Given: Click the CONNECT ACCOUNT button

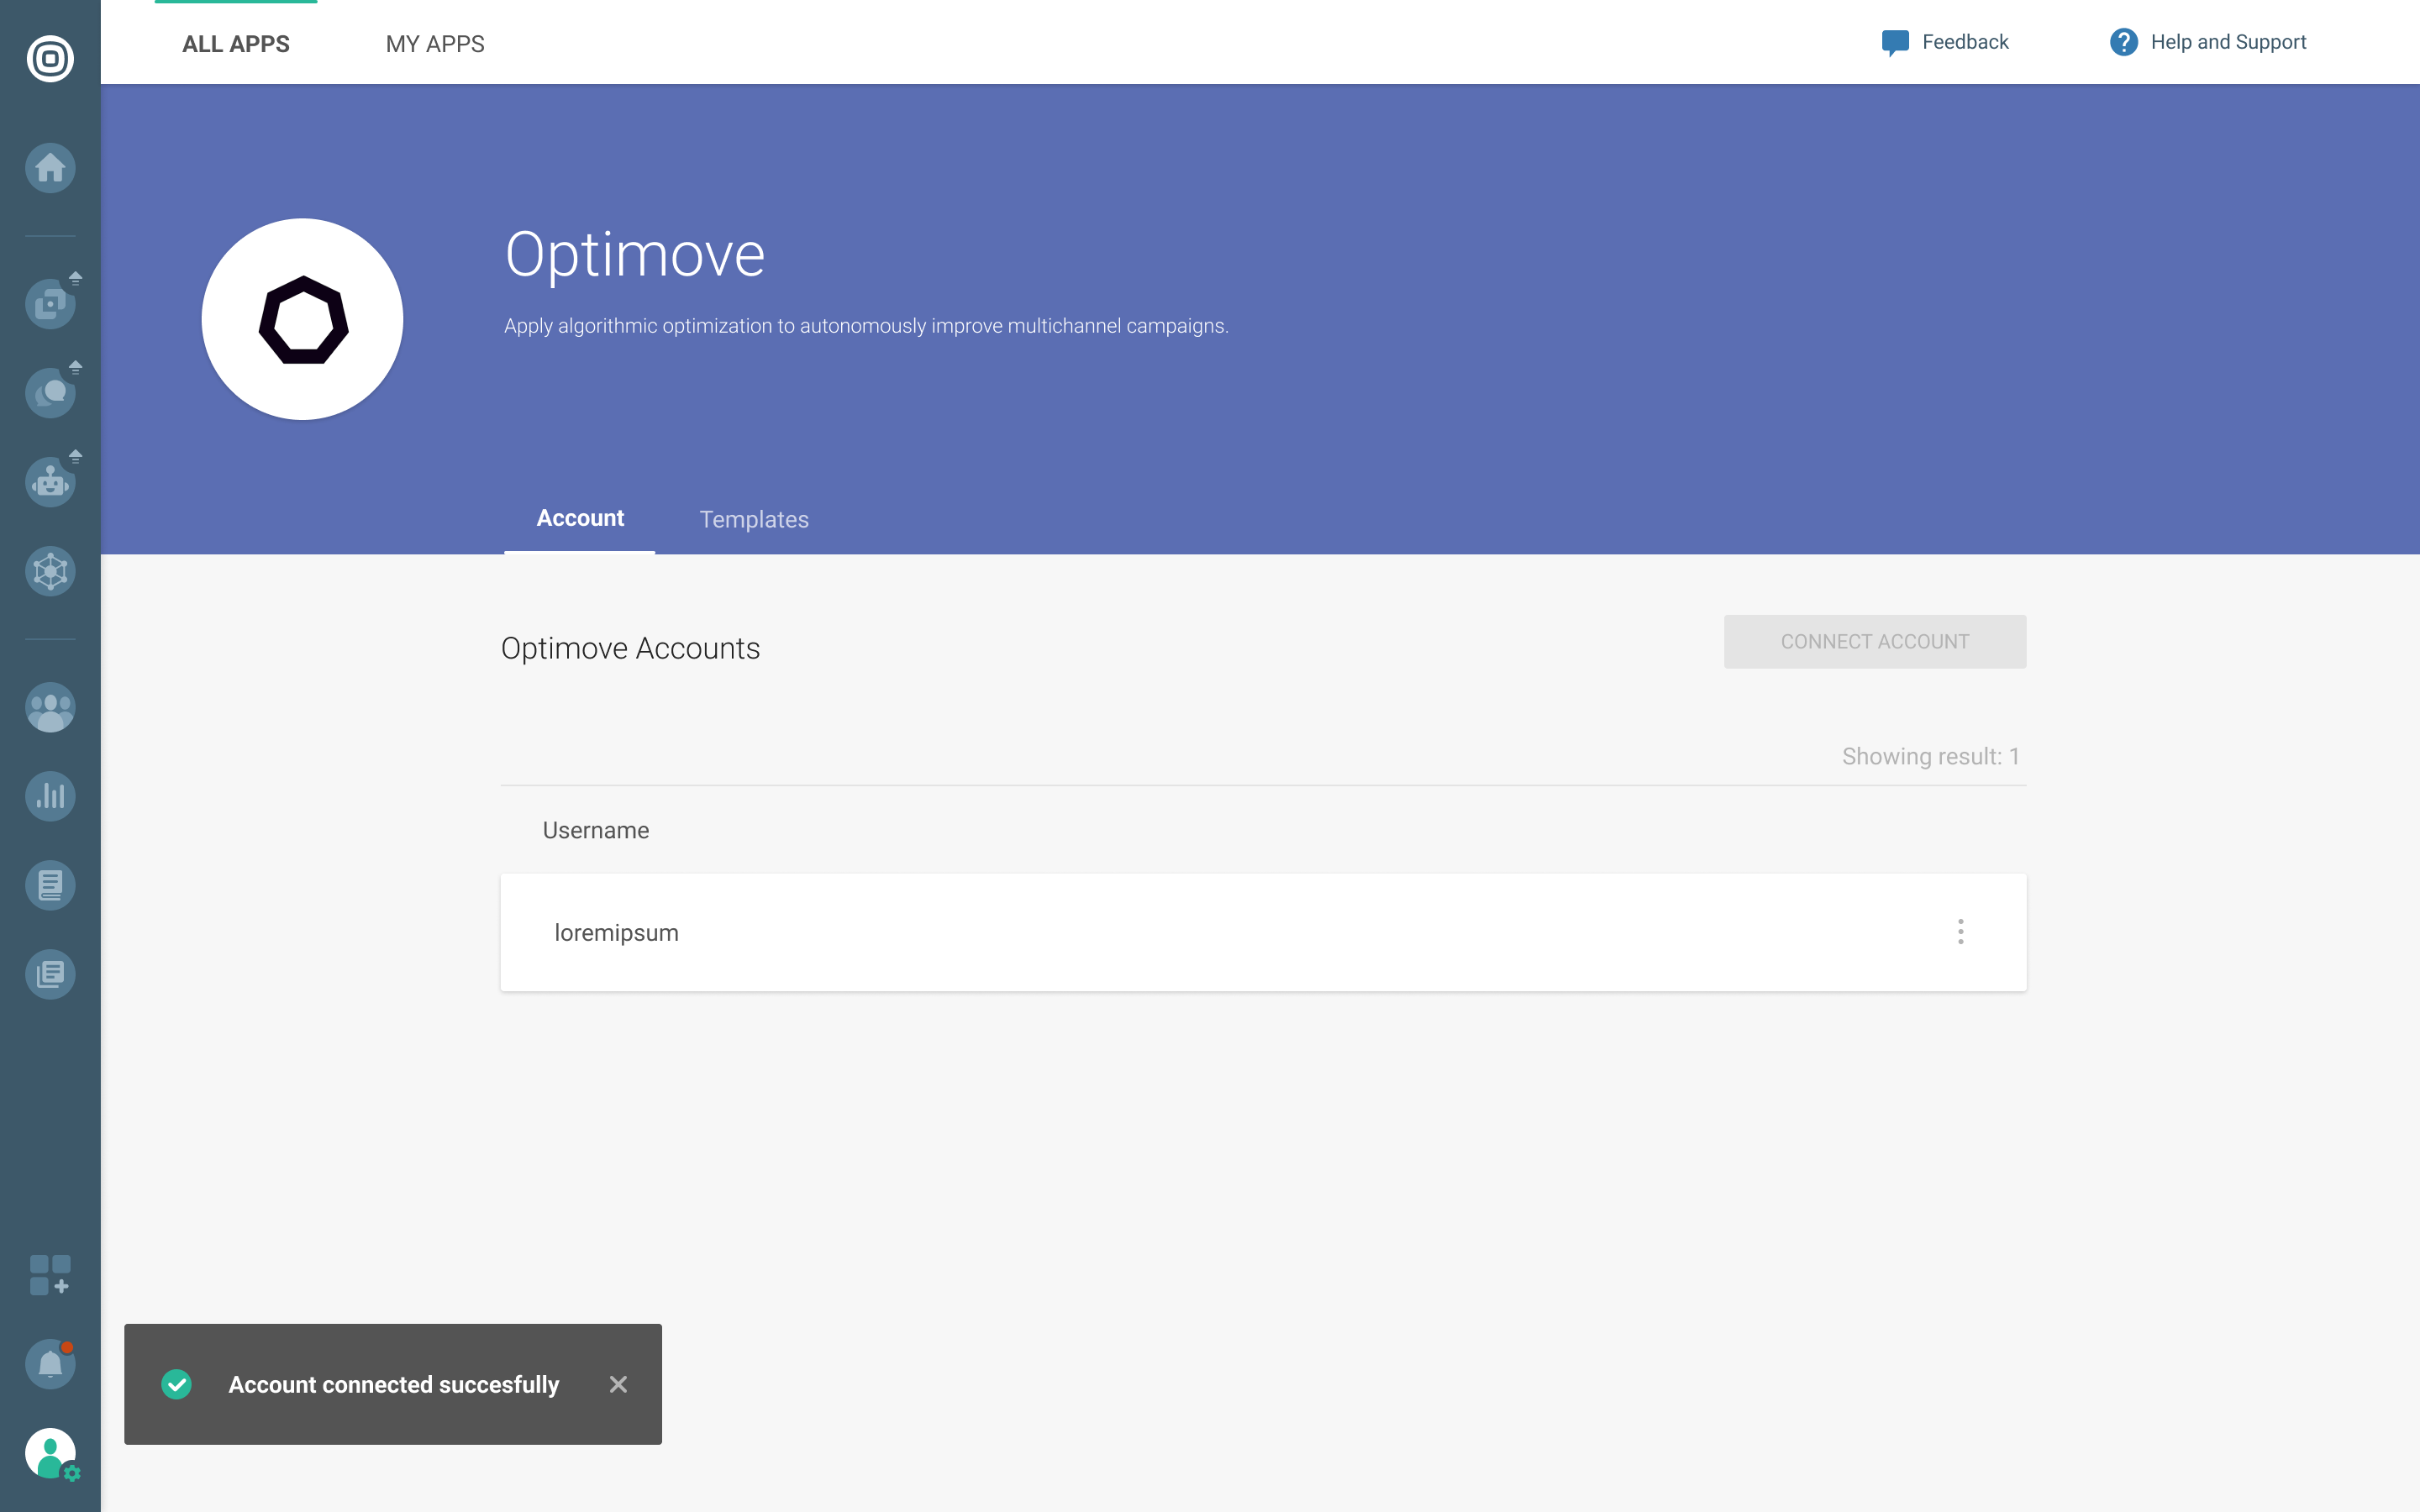Looking at the screenshot, I should 1874,642.
